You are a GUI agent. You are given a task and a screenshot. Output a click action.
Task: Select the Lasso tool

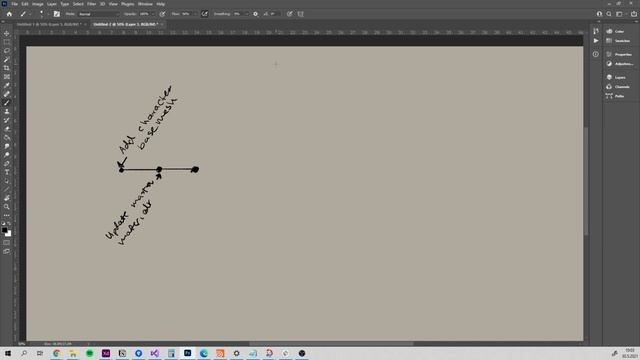pos(7,51)
